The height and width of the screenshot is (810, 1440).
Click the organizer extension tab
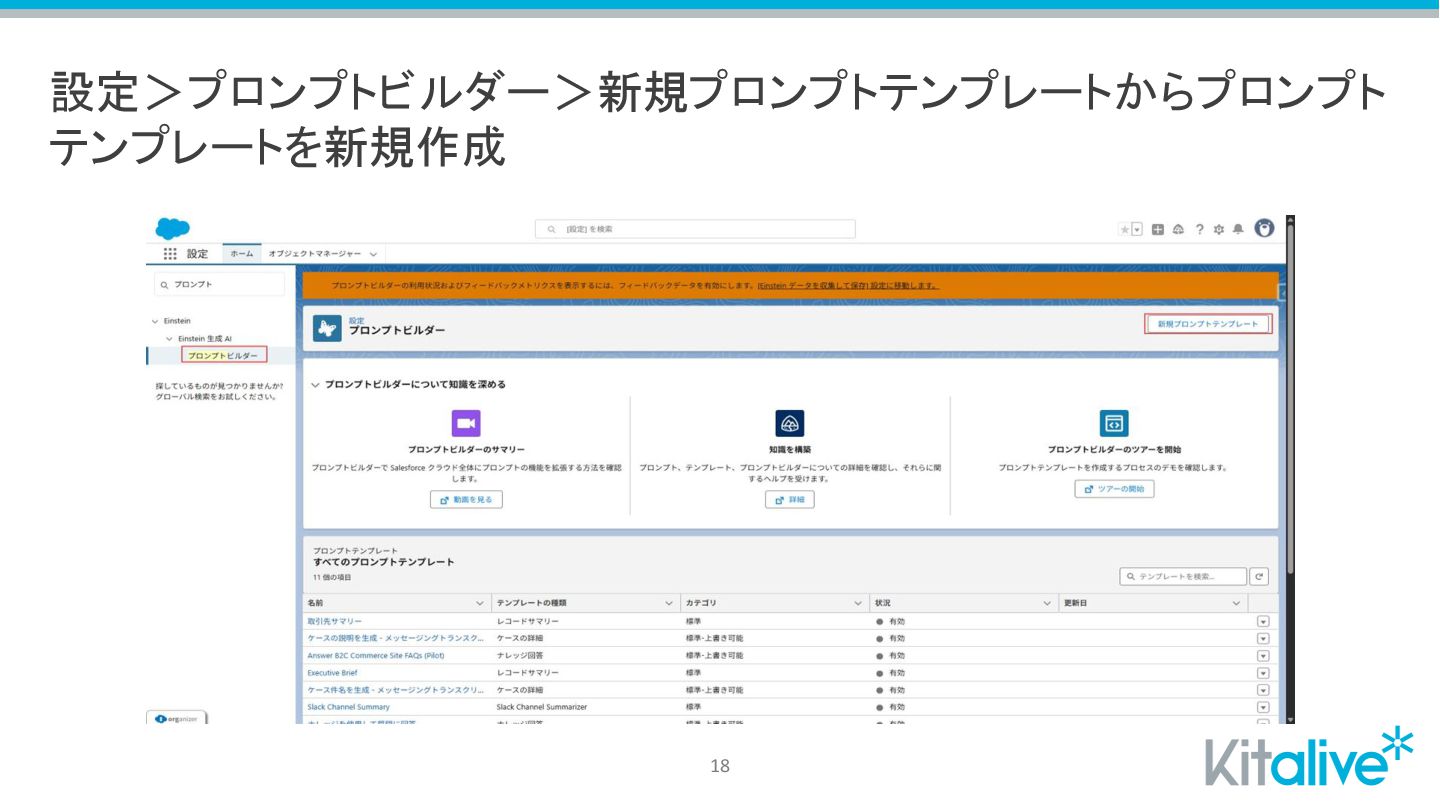click(x=177, y=718)
